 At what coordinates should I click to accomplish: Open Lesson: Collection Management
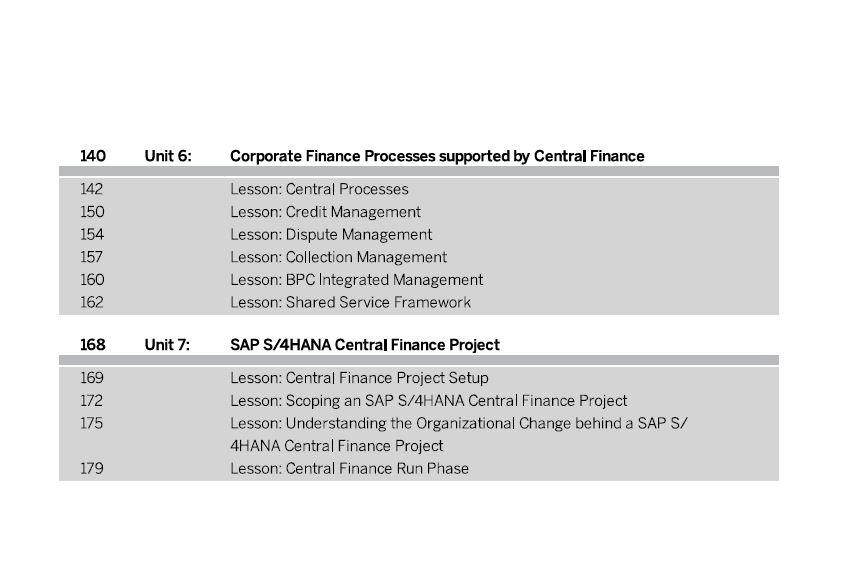(x=338, y=257)
